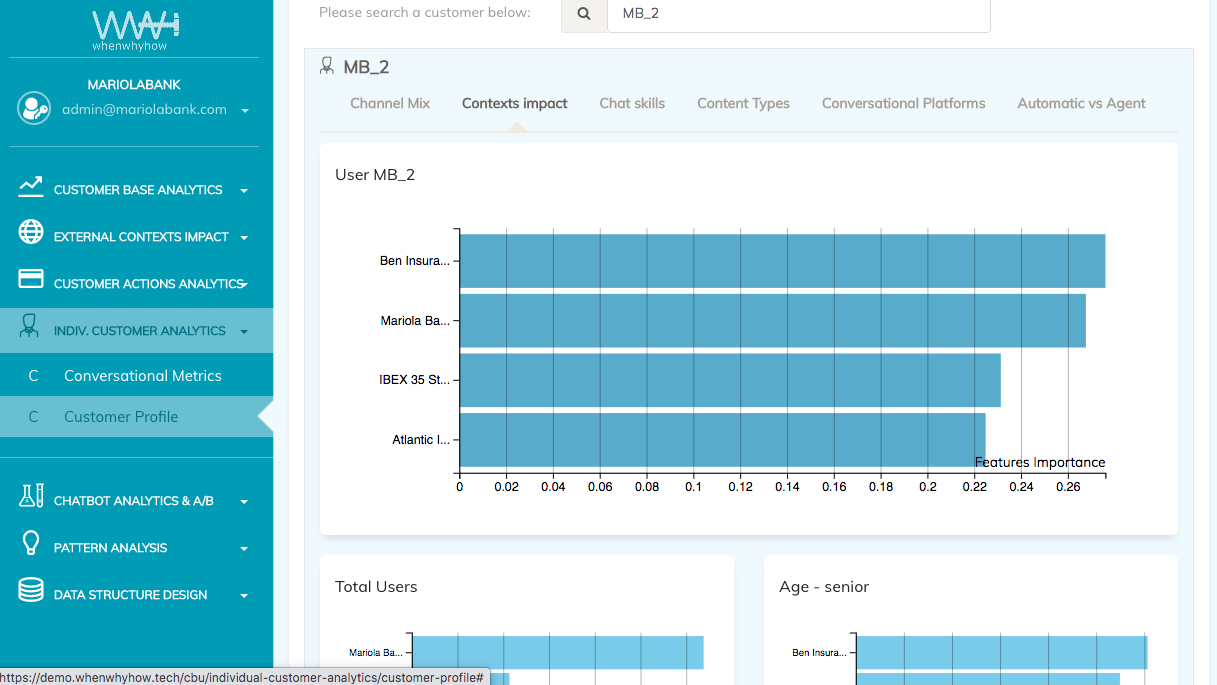
Task: Click the Customer Actions Analytics card icon
Action: coord(31,279)
